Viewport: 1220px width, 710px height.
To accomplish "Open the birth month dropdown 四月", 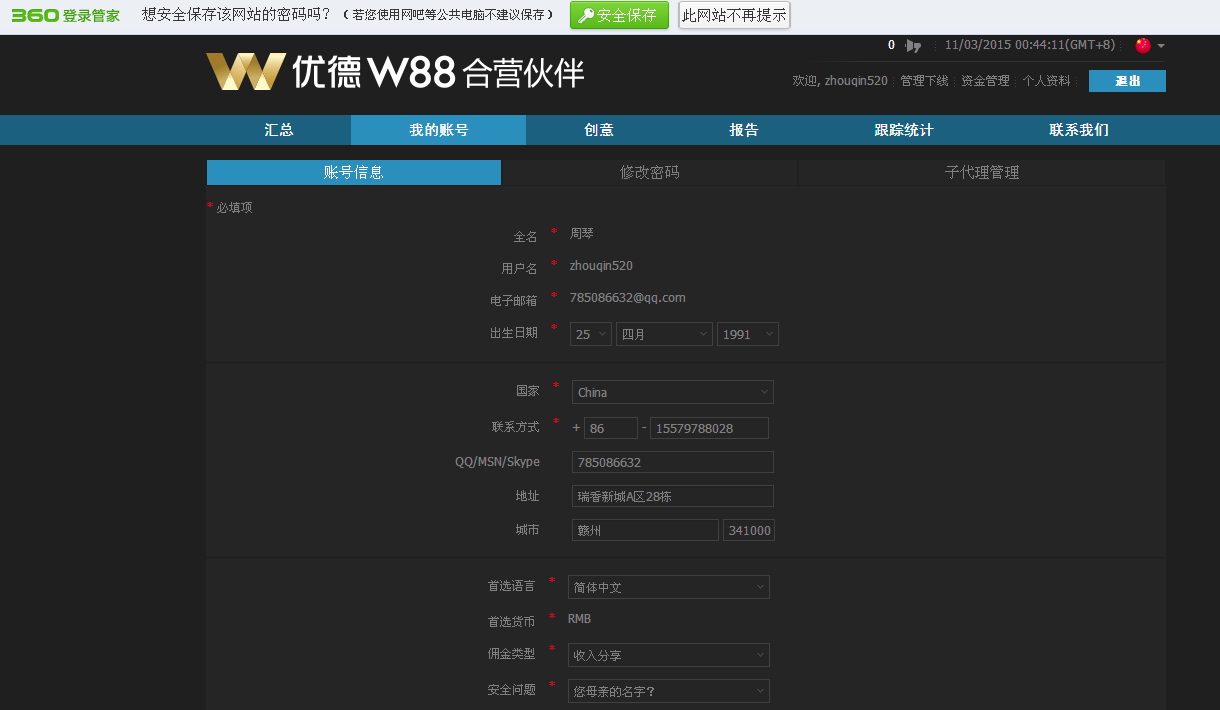I will [x=664, y=335].
